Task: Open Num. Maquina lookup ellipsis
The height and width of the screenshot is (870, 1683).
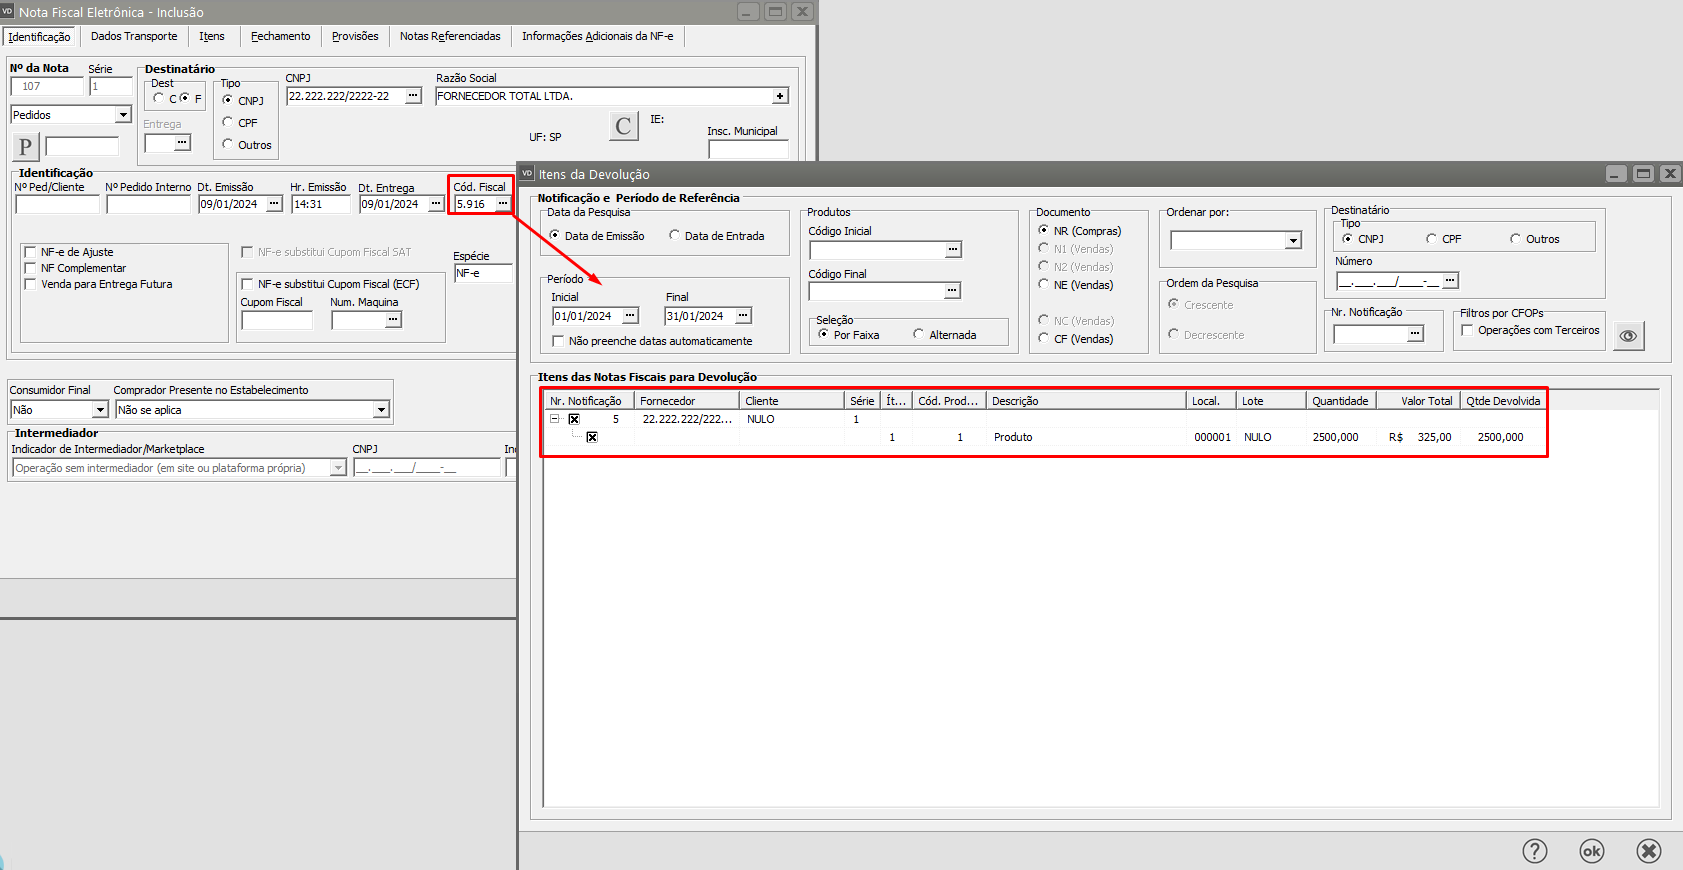Action: coord(393,320)
